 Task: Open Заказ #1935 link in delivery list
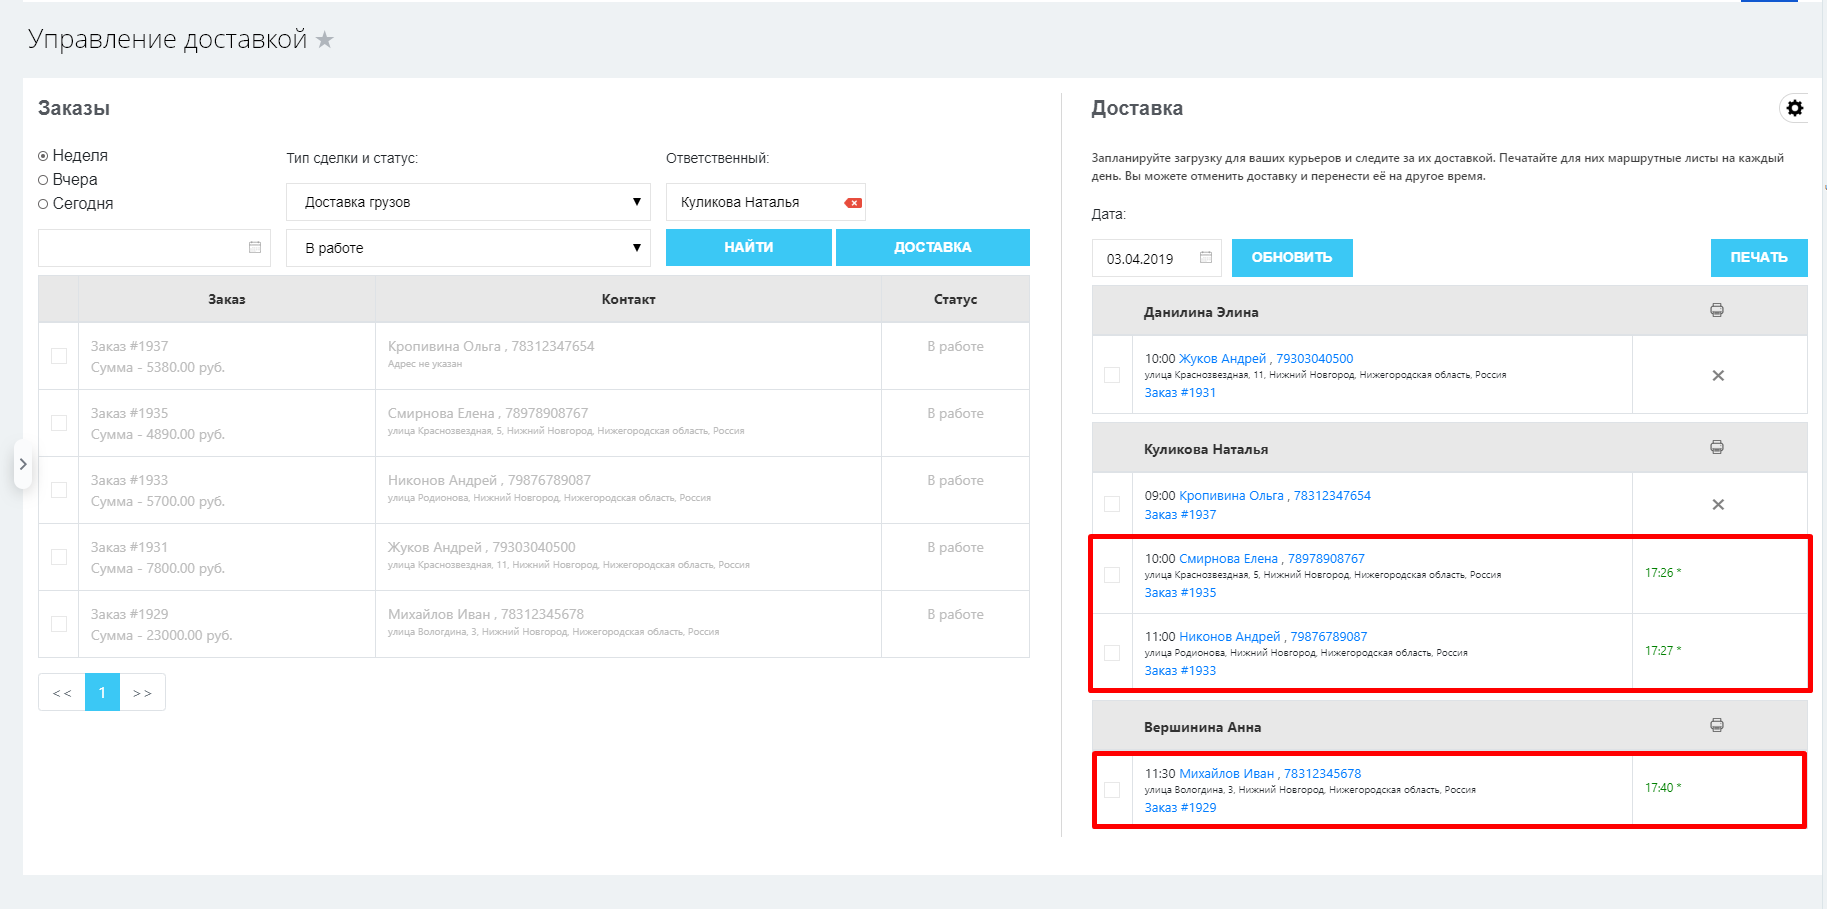1180,593
